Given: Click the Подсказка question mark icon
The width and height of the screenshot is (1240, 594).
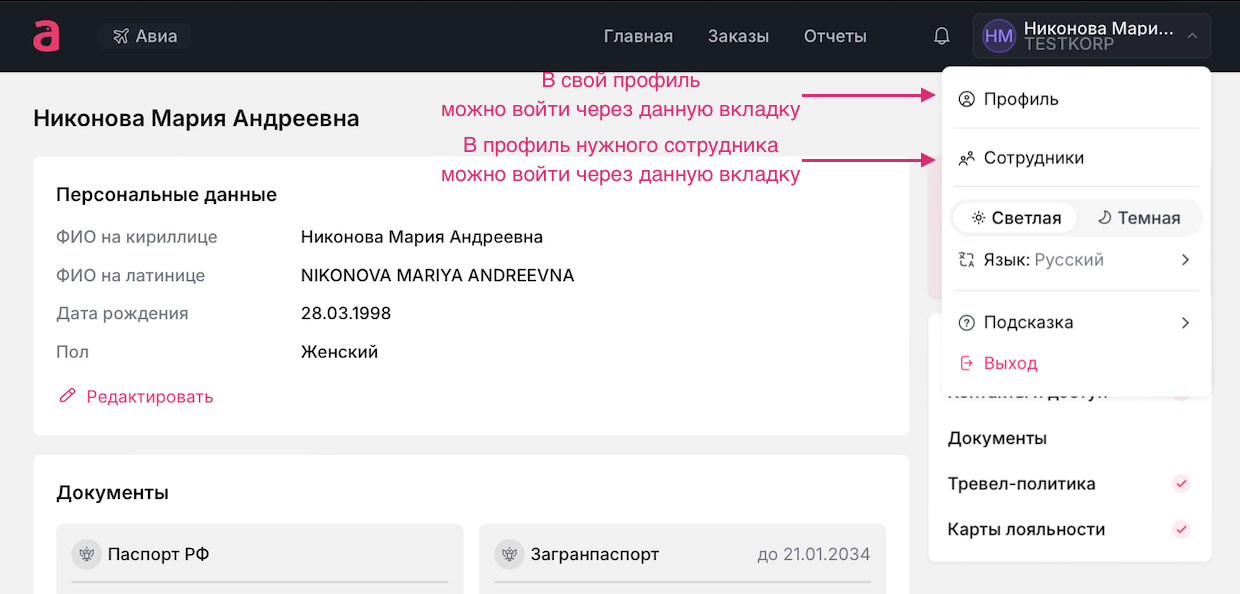Looking at the screenshot, I should pos(966,323).
